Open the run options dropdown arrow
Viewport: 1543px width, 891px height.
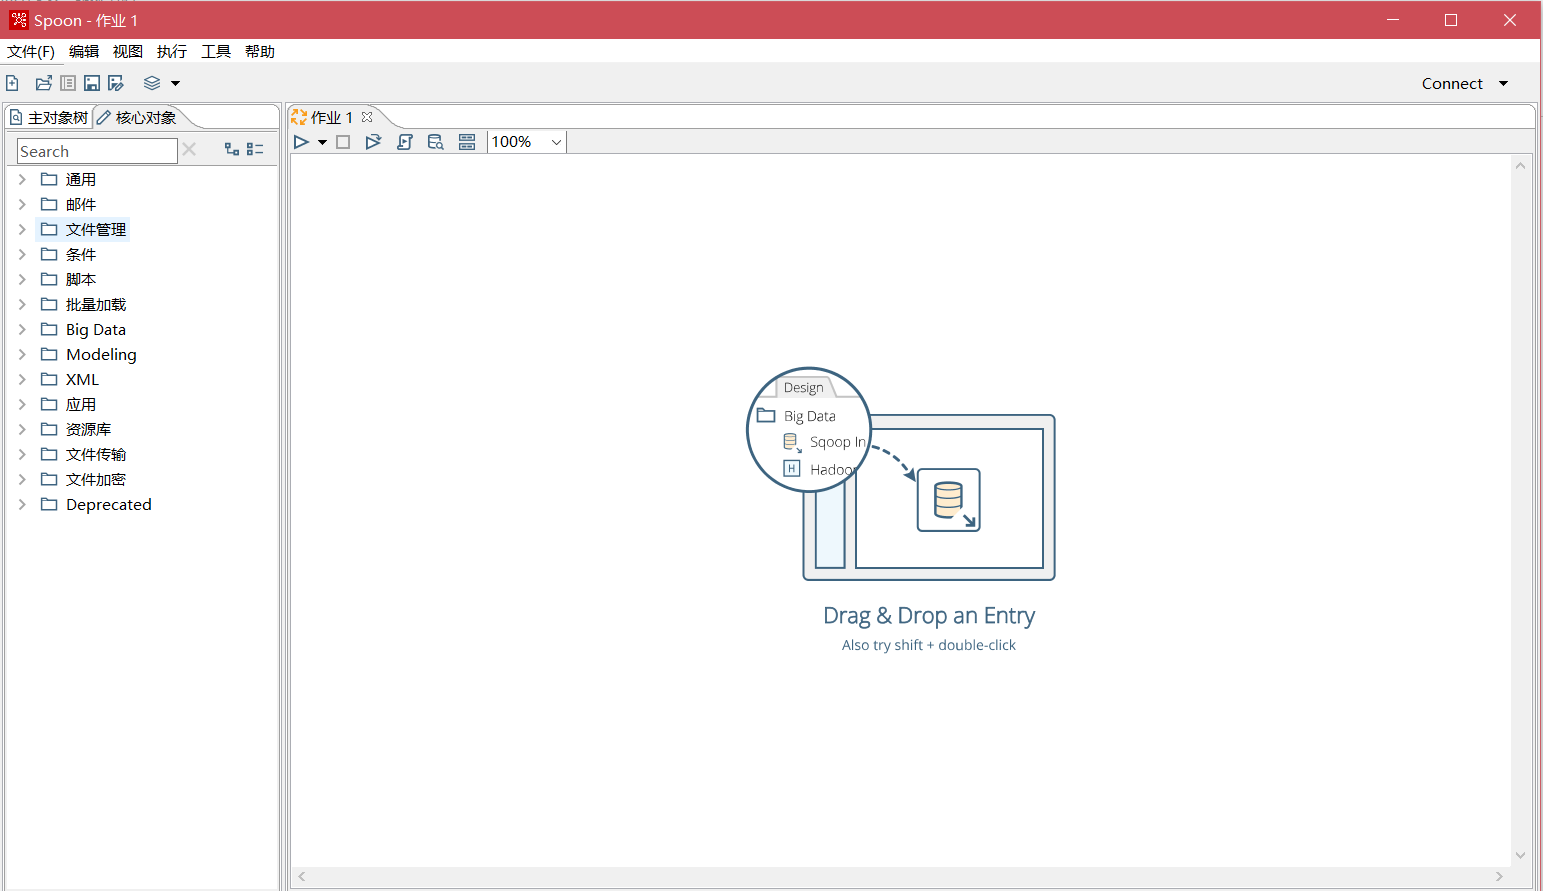click(x=322, y=142)
